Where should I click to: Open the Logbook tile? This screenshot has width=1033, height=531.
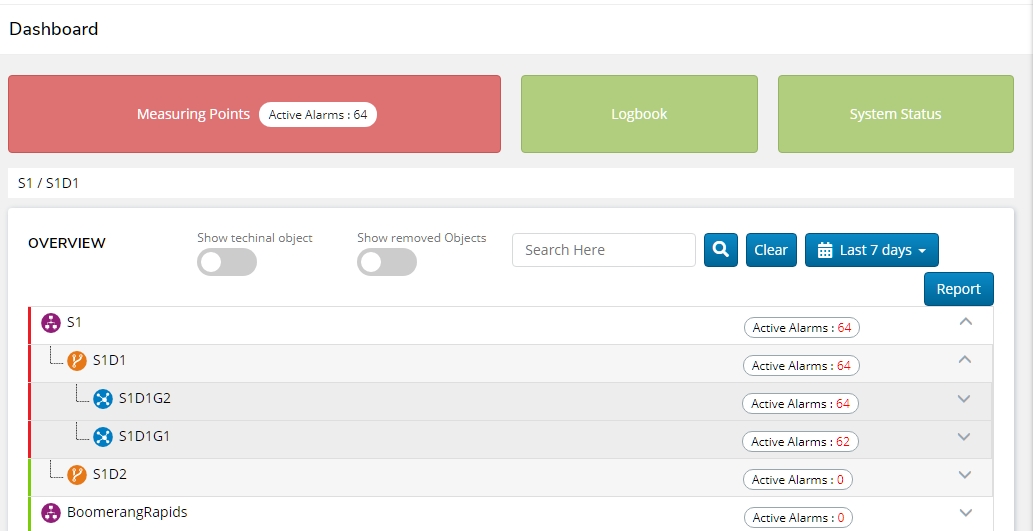pyautogui.click(x=639, y=114)
